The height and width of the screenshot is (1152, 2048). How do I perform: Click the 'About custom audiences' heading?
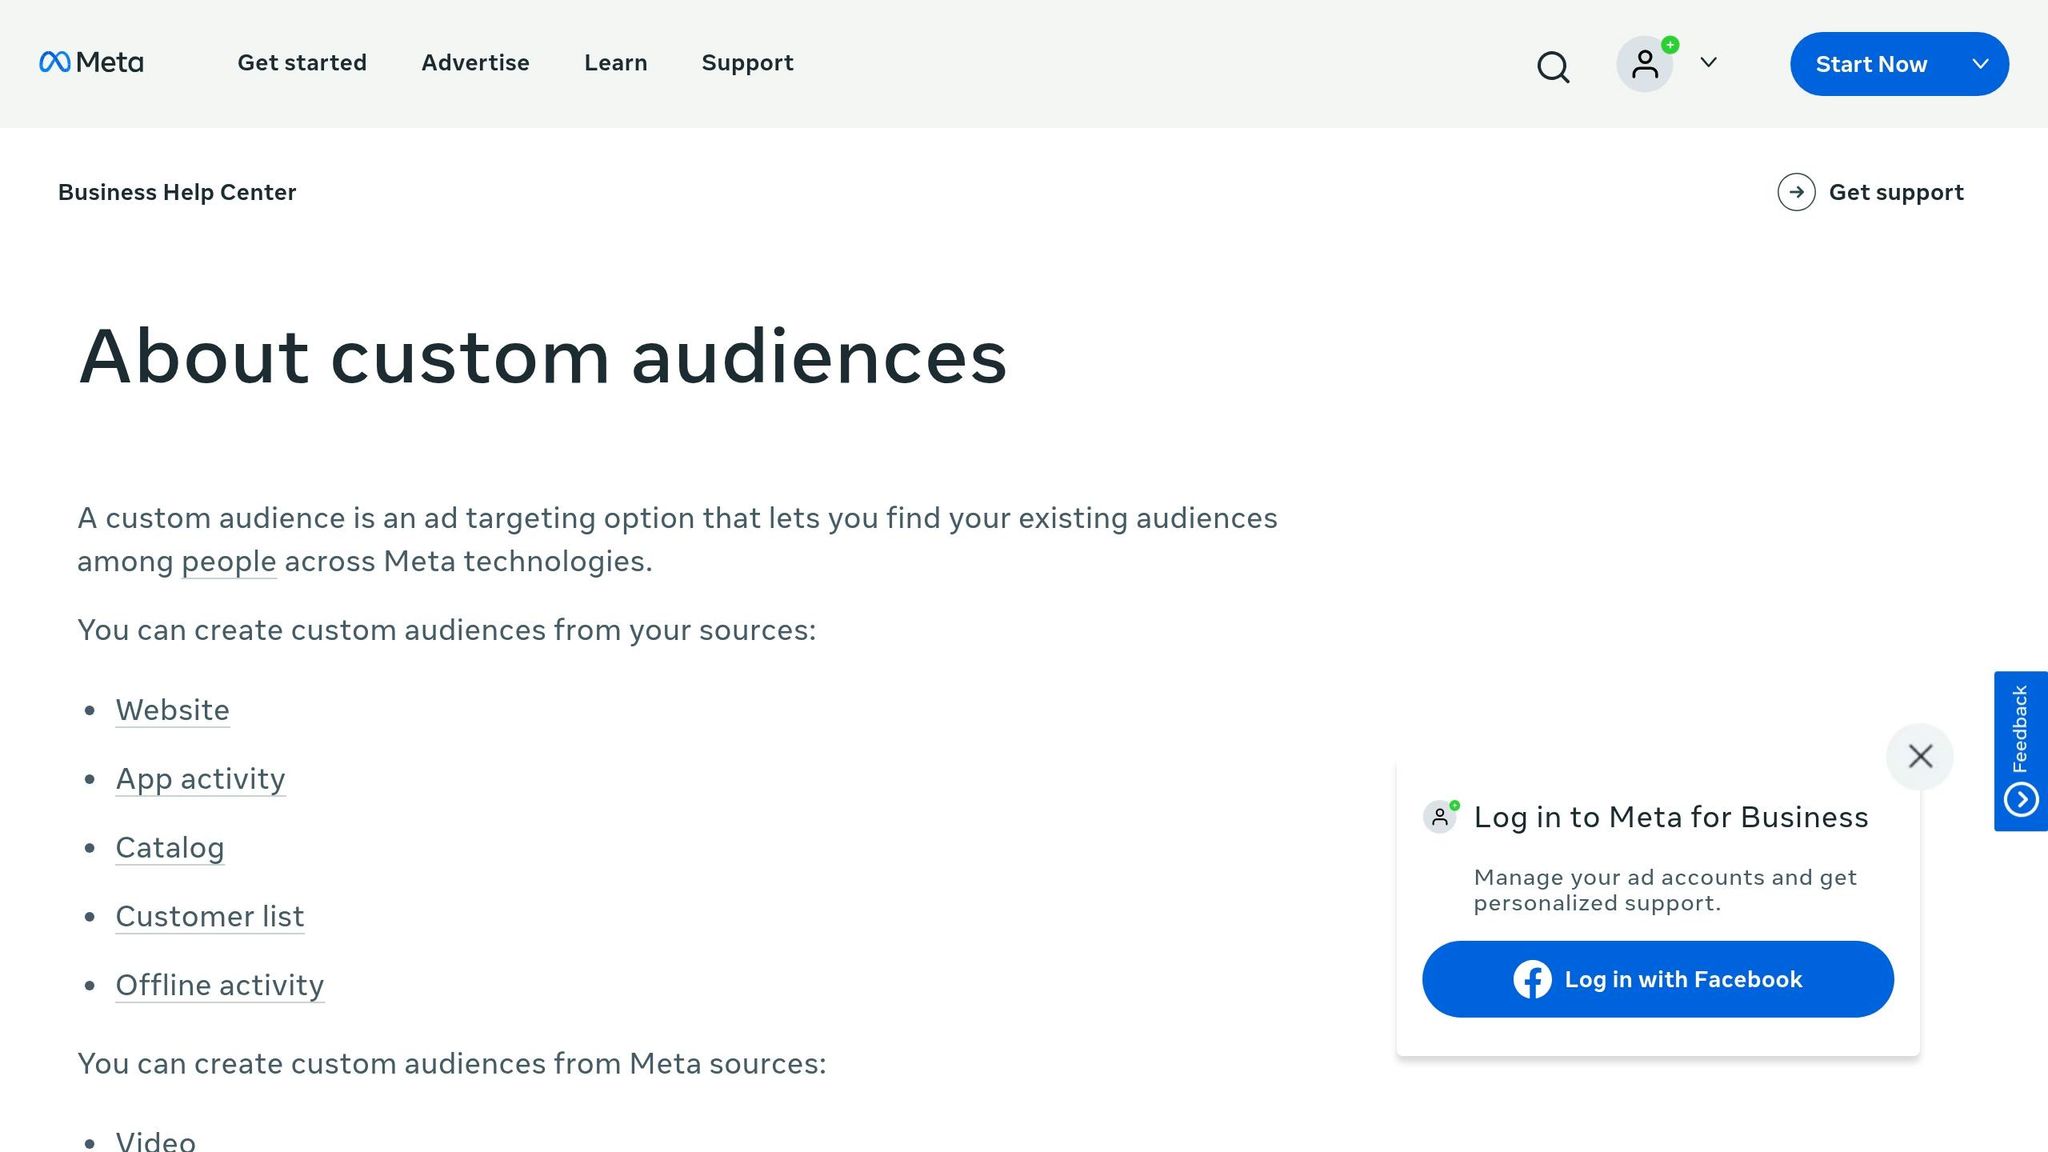[543, 357]
